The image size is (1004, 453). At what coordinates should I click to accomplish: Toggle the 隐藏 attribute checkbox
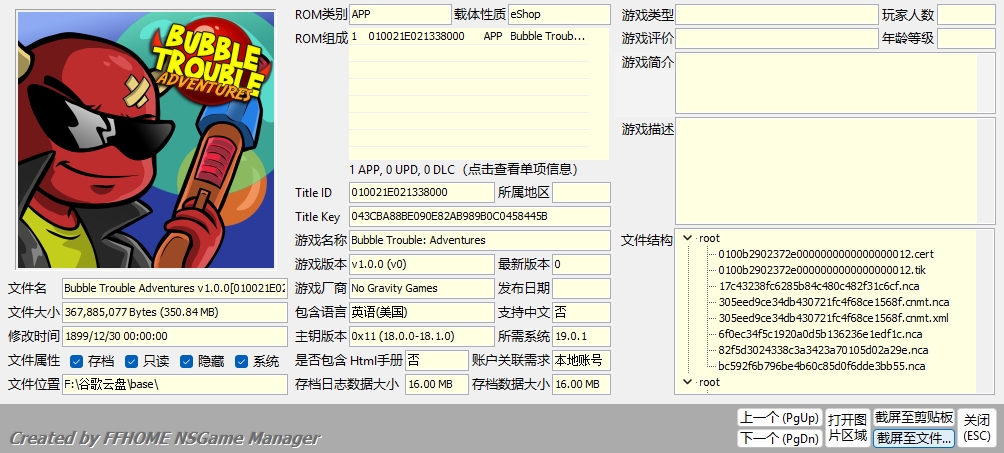pos(187,361)
